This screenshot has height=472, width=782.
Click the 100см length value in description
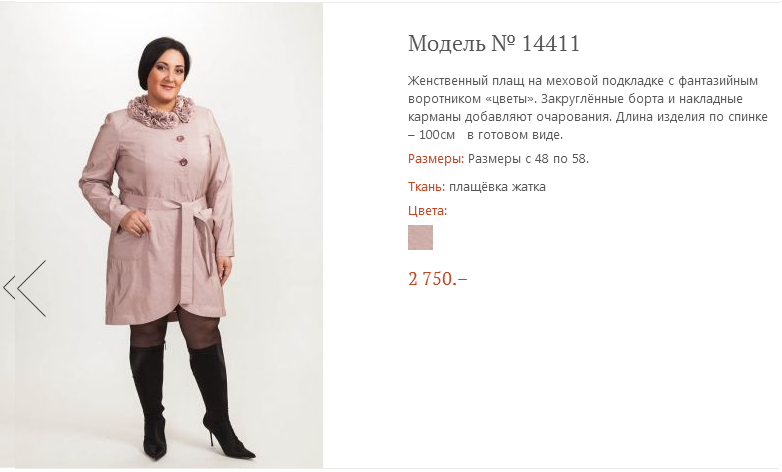(x=437, y=135)
